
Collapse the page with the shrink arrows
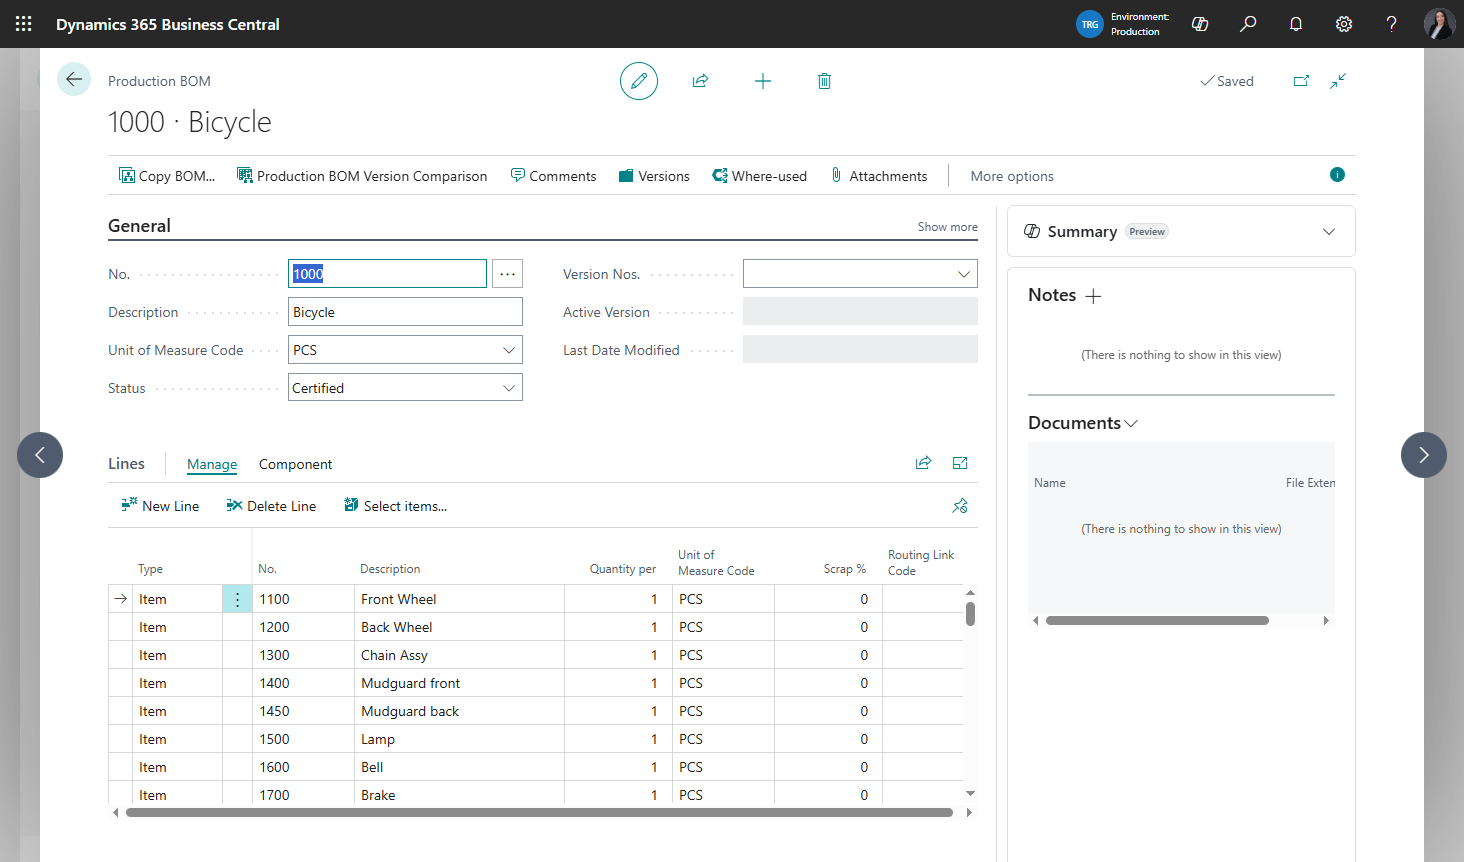[x=1338, y=81]
